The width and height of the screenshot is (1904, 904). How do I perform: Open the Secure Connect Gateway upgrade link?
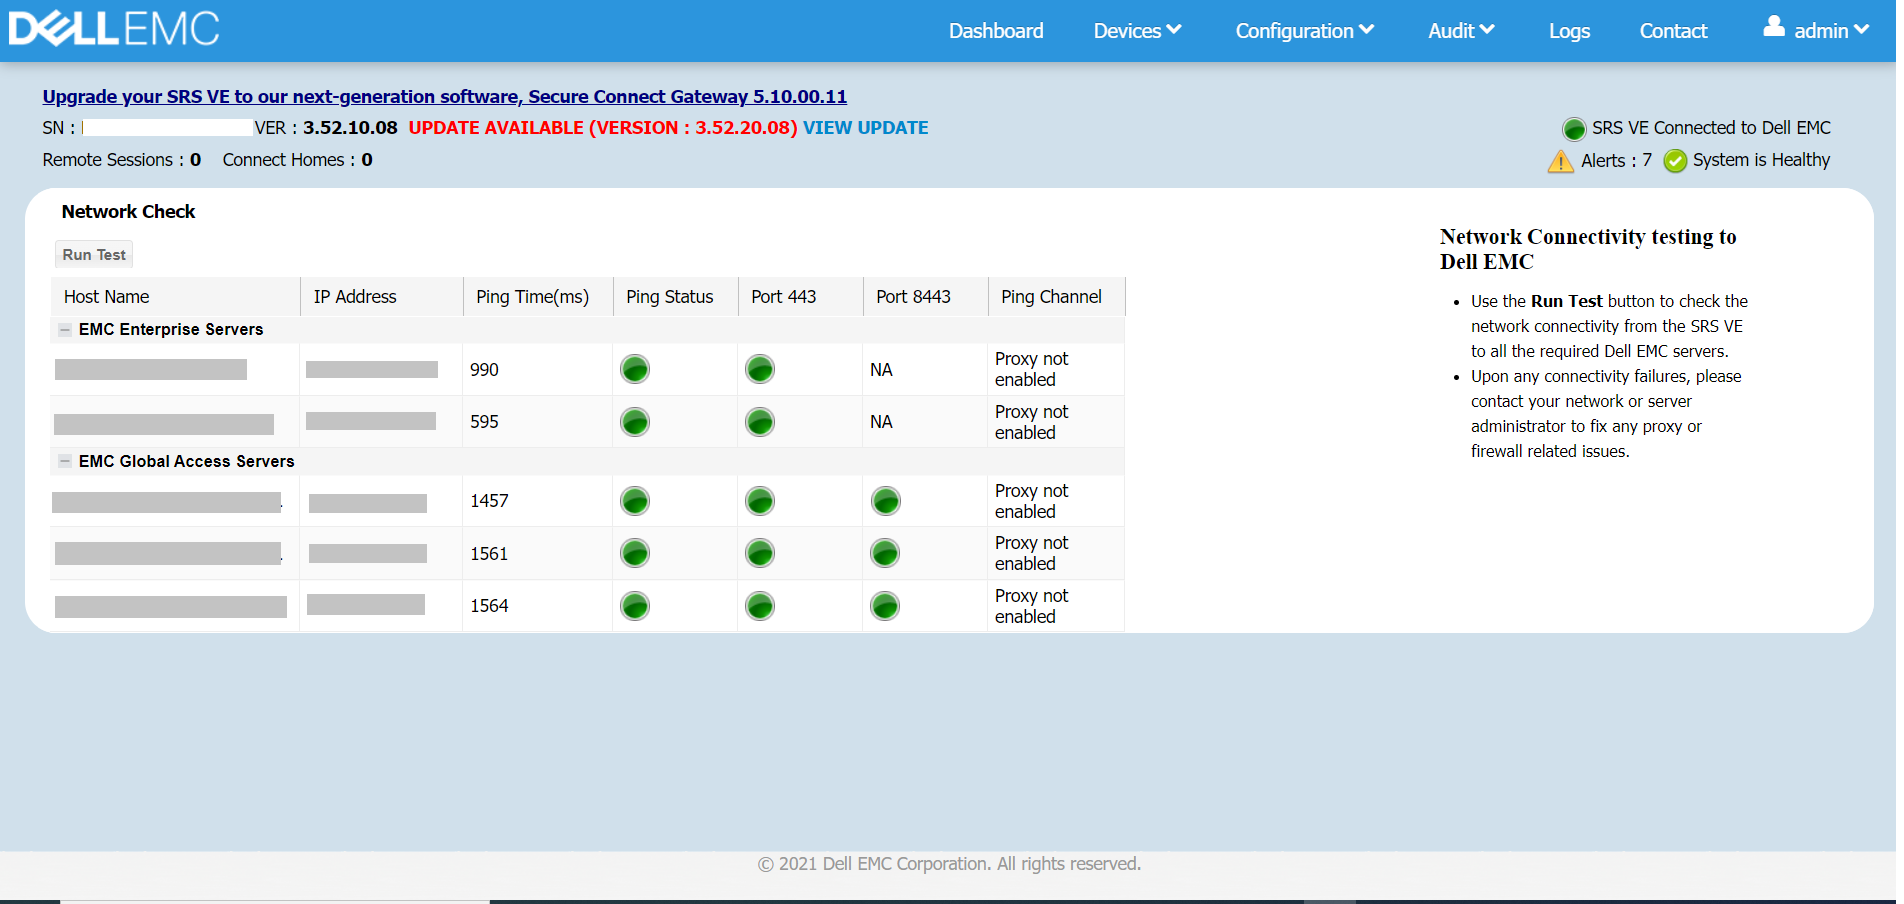click(444, 97)
